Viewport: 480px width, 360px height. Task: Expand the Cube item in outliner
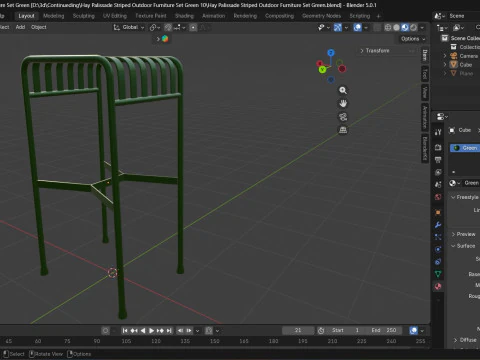(445, 65)
